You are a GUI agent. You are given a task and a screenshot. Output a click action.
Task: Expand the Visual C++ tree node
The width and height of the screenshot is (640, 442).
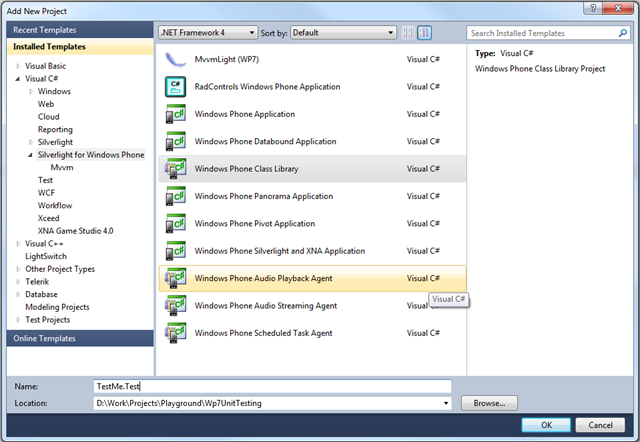click(x=18, y=244)
